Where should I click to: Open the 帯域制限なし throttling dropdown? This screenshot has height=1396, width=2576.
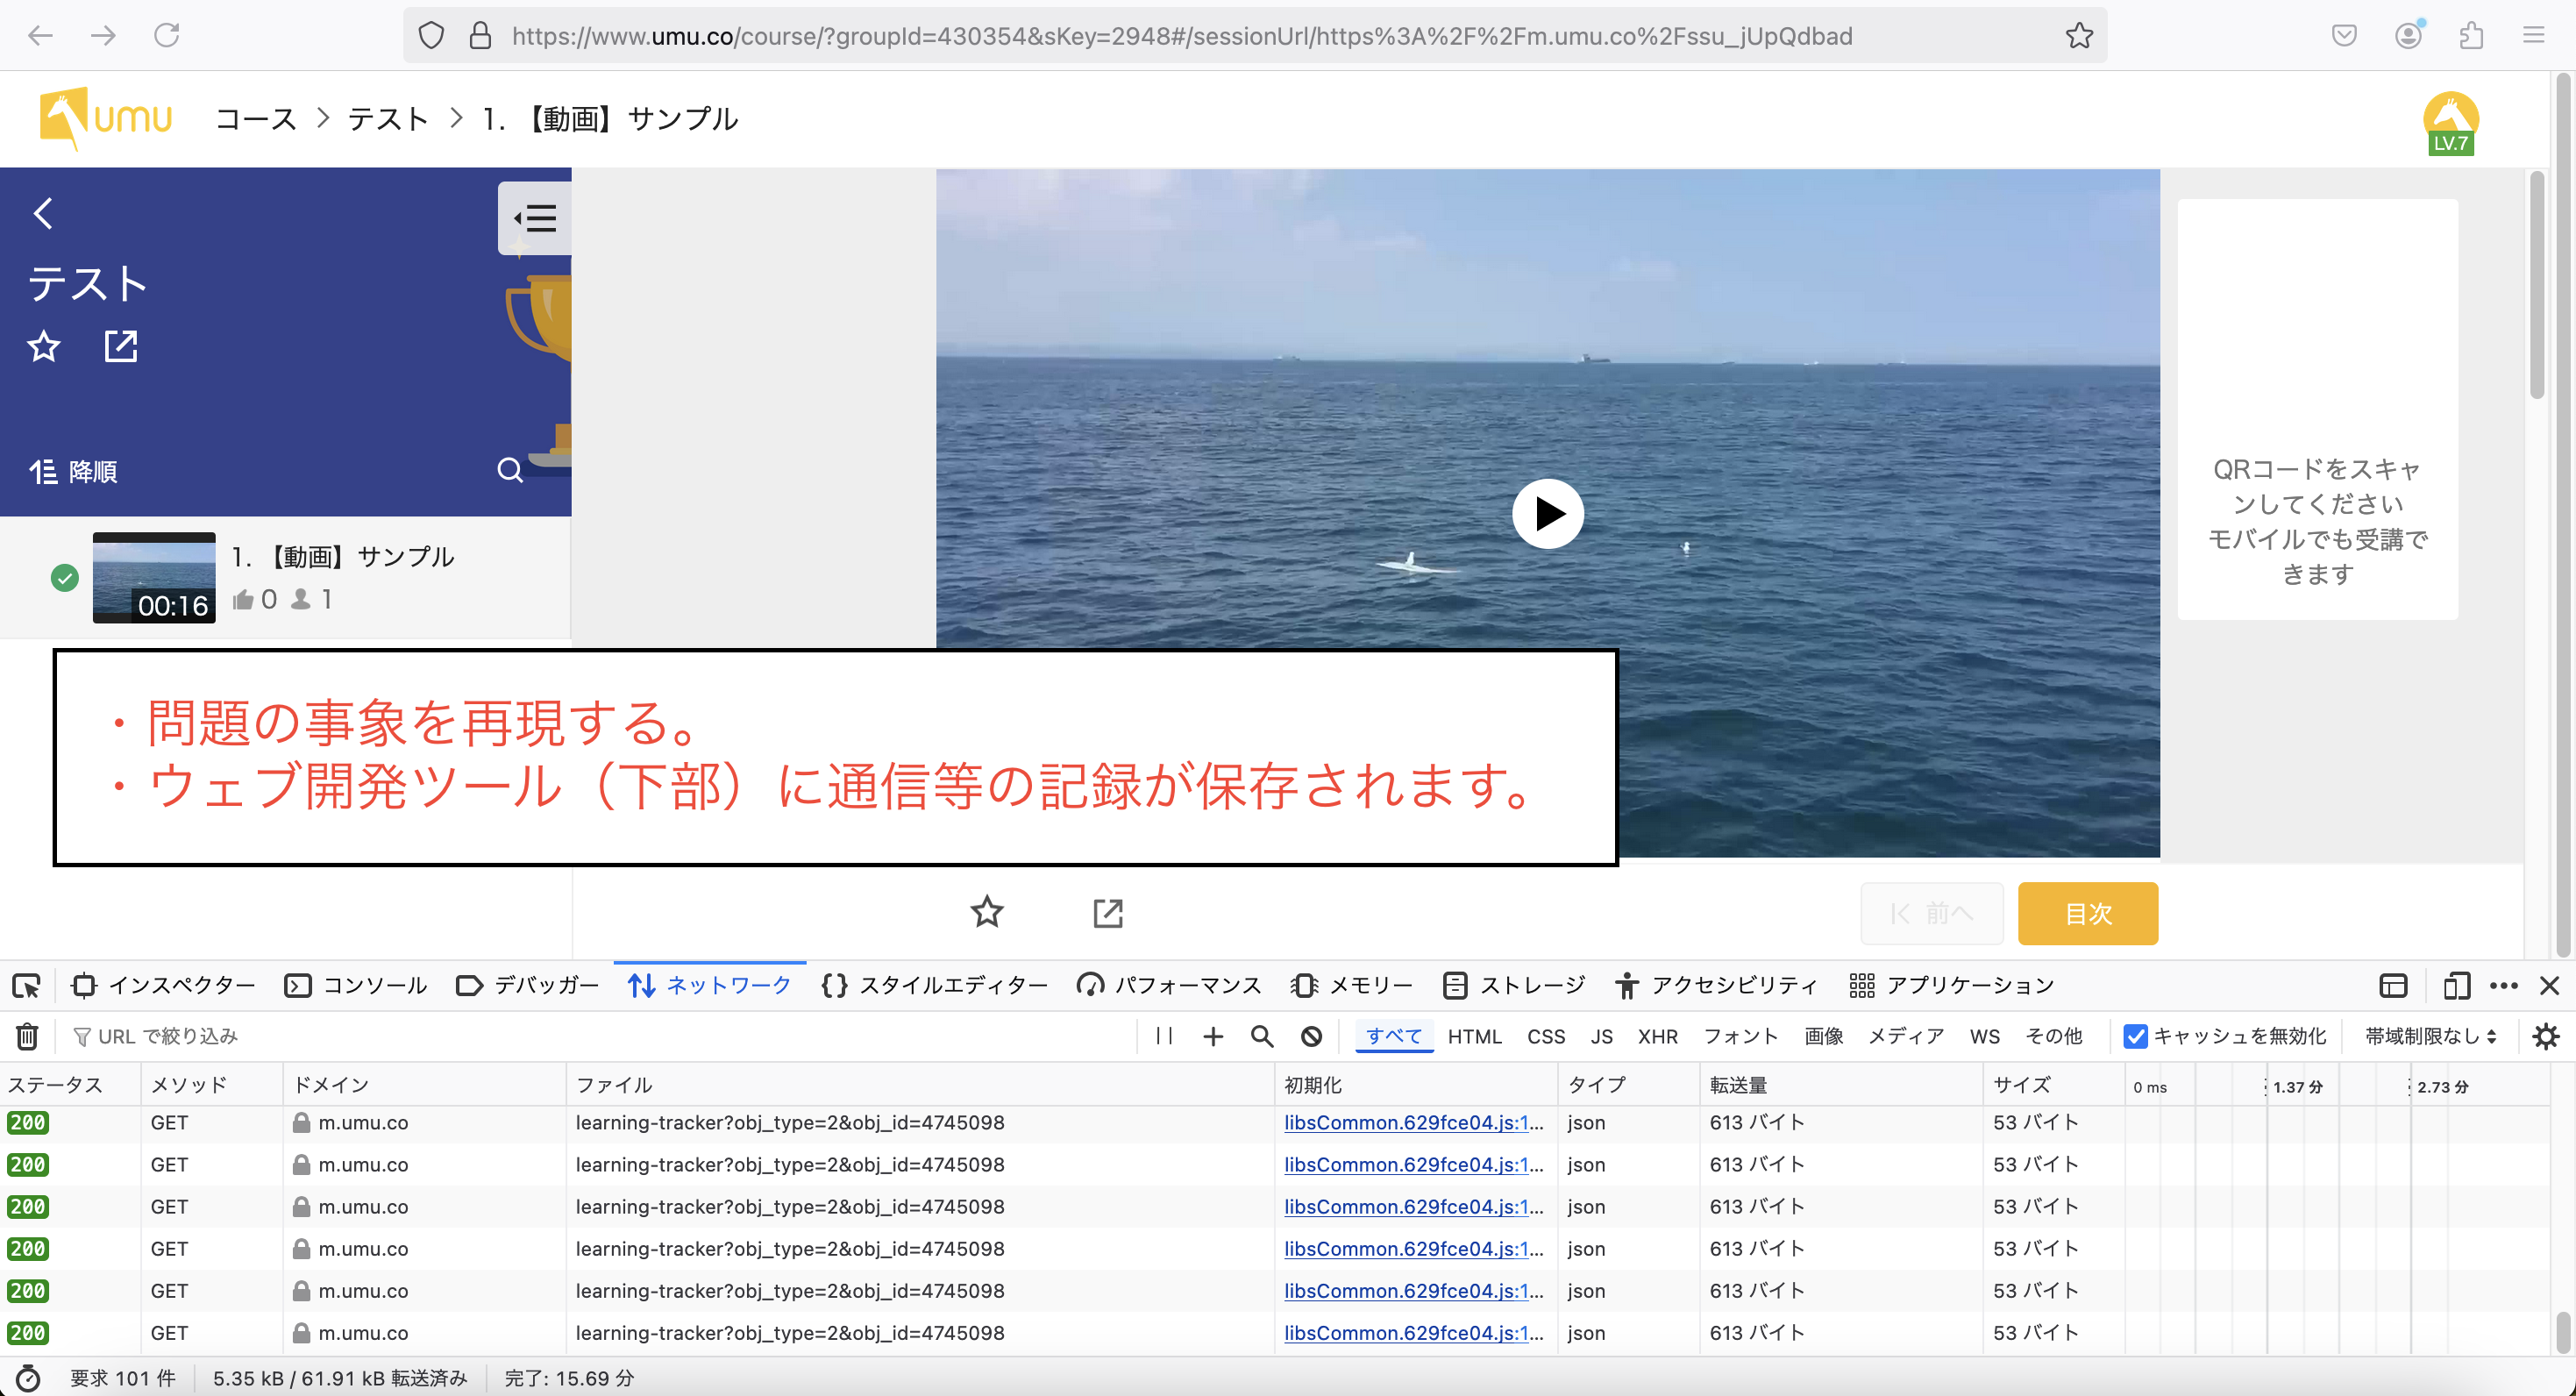[x=2430, y=1036]
